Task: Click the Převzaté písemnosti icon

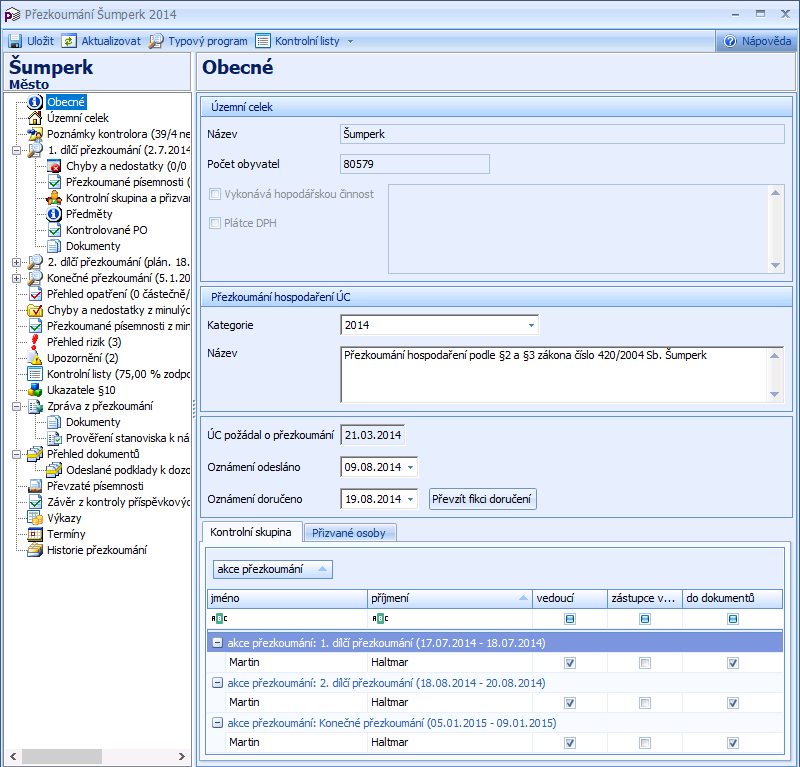Action: pos(35,486)
